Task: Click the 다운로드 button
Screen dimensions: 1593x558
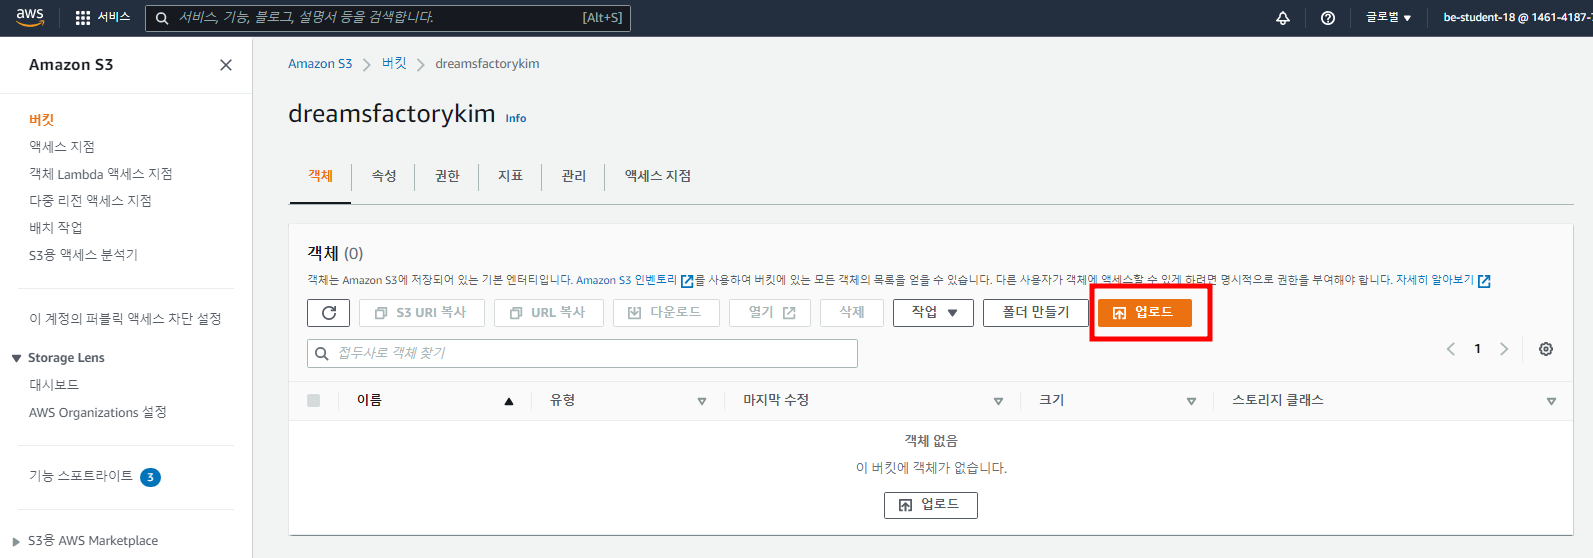Action: pyautogui.click(x=665, y=313)
